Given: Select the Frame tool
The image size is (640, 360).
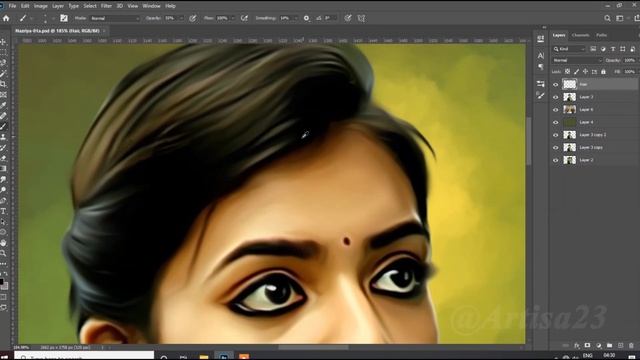Looking at the screenshot, I should click(3, 95).
